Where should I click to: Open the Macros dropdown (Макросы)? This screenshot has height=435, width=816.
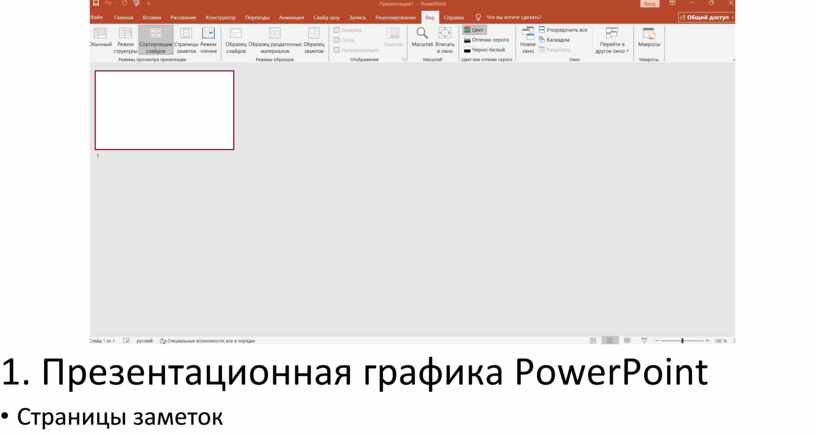[649, 39]
